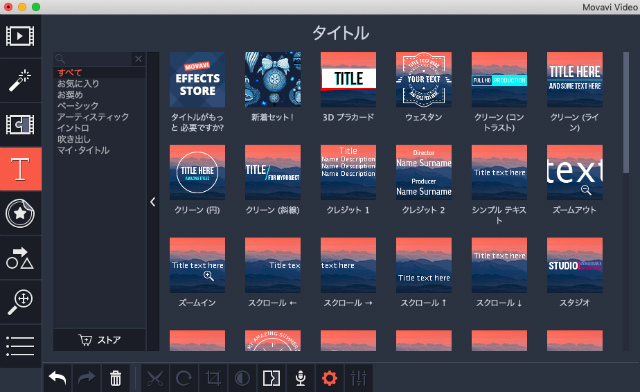This screenshot has height=392, width=640.
Task: Open the ストア store button
Action: tap(100, 340)
